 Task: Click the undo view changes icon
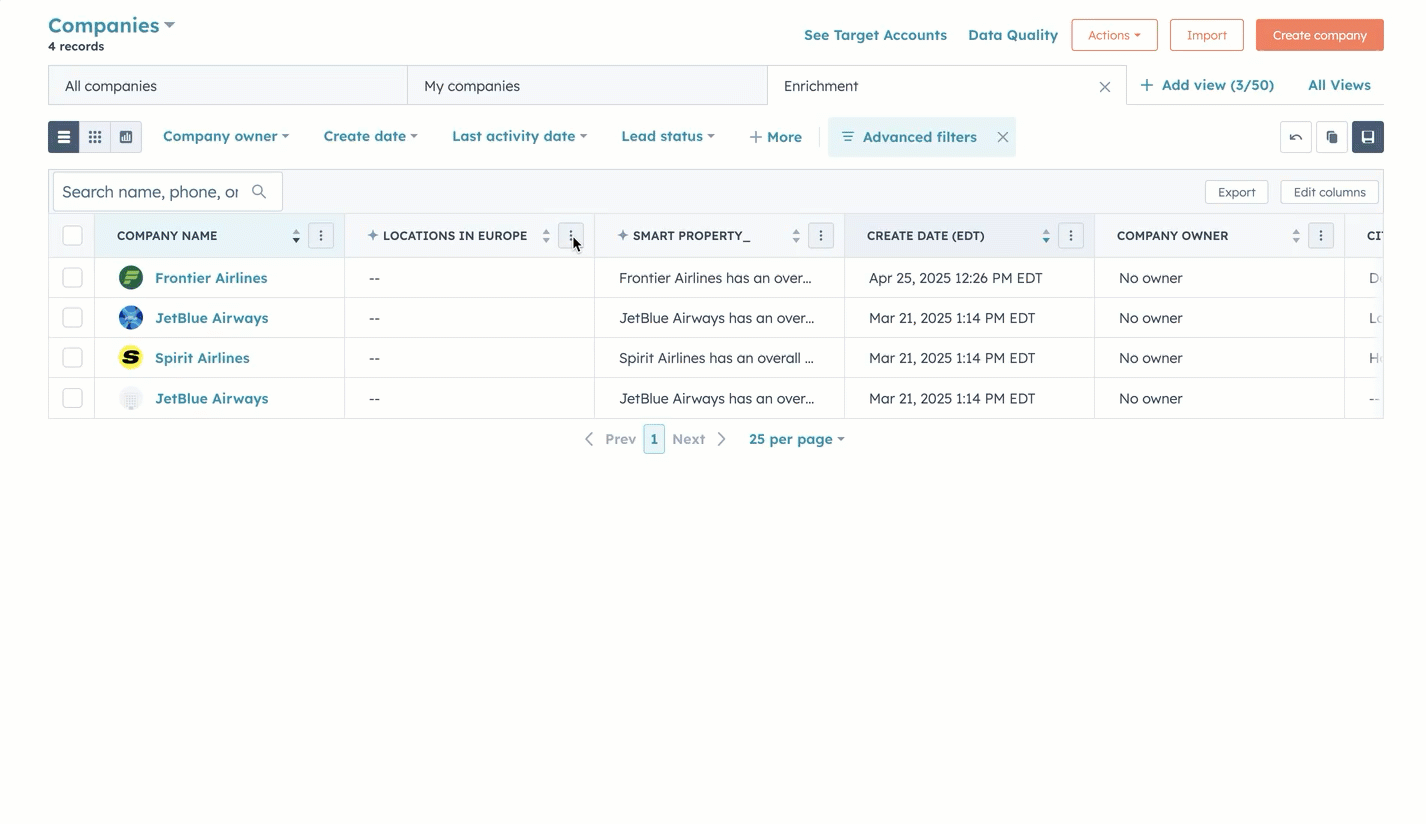coord(1295,137)
